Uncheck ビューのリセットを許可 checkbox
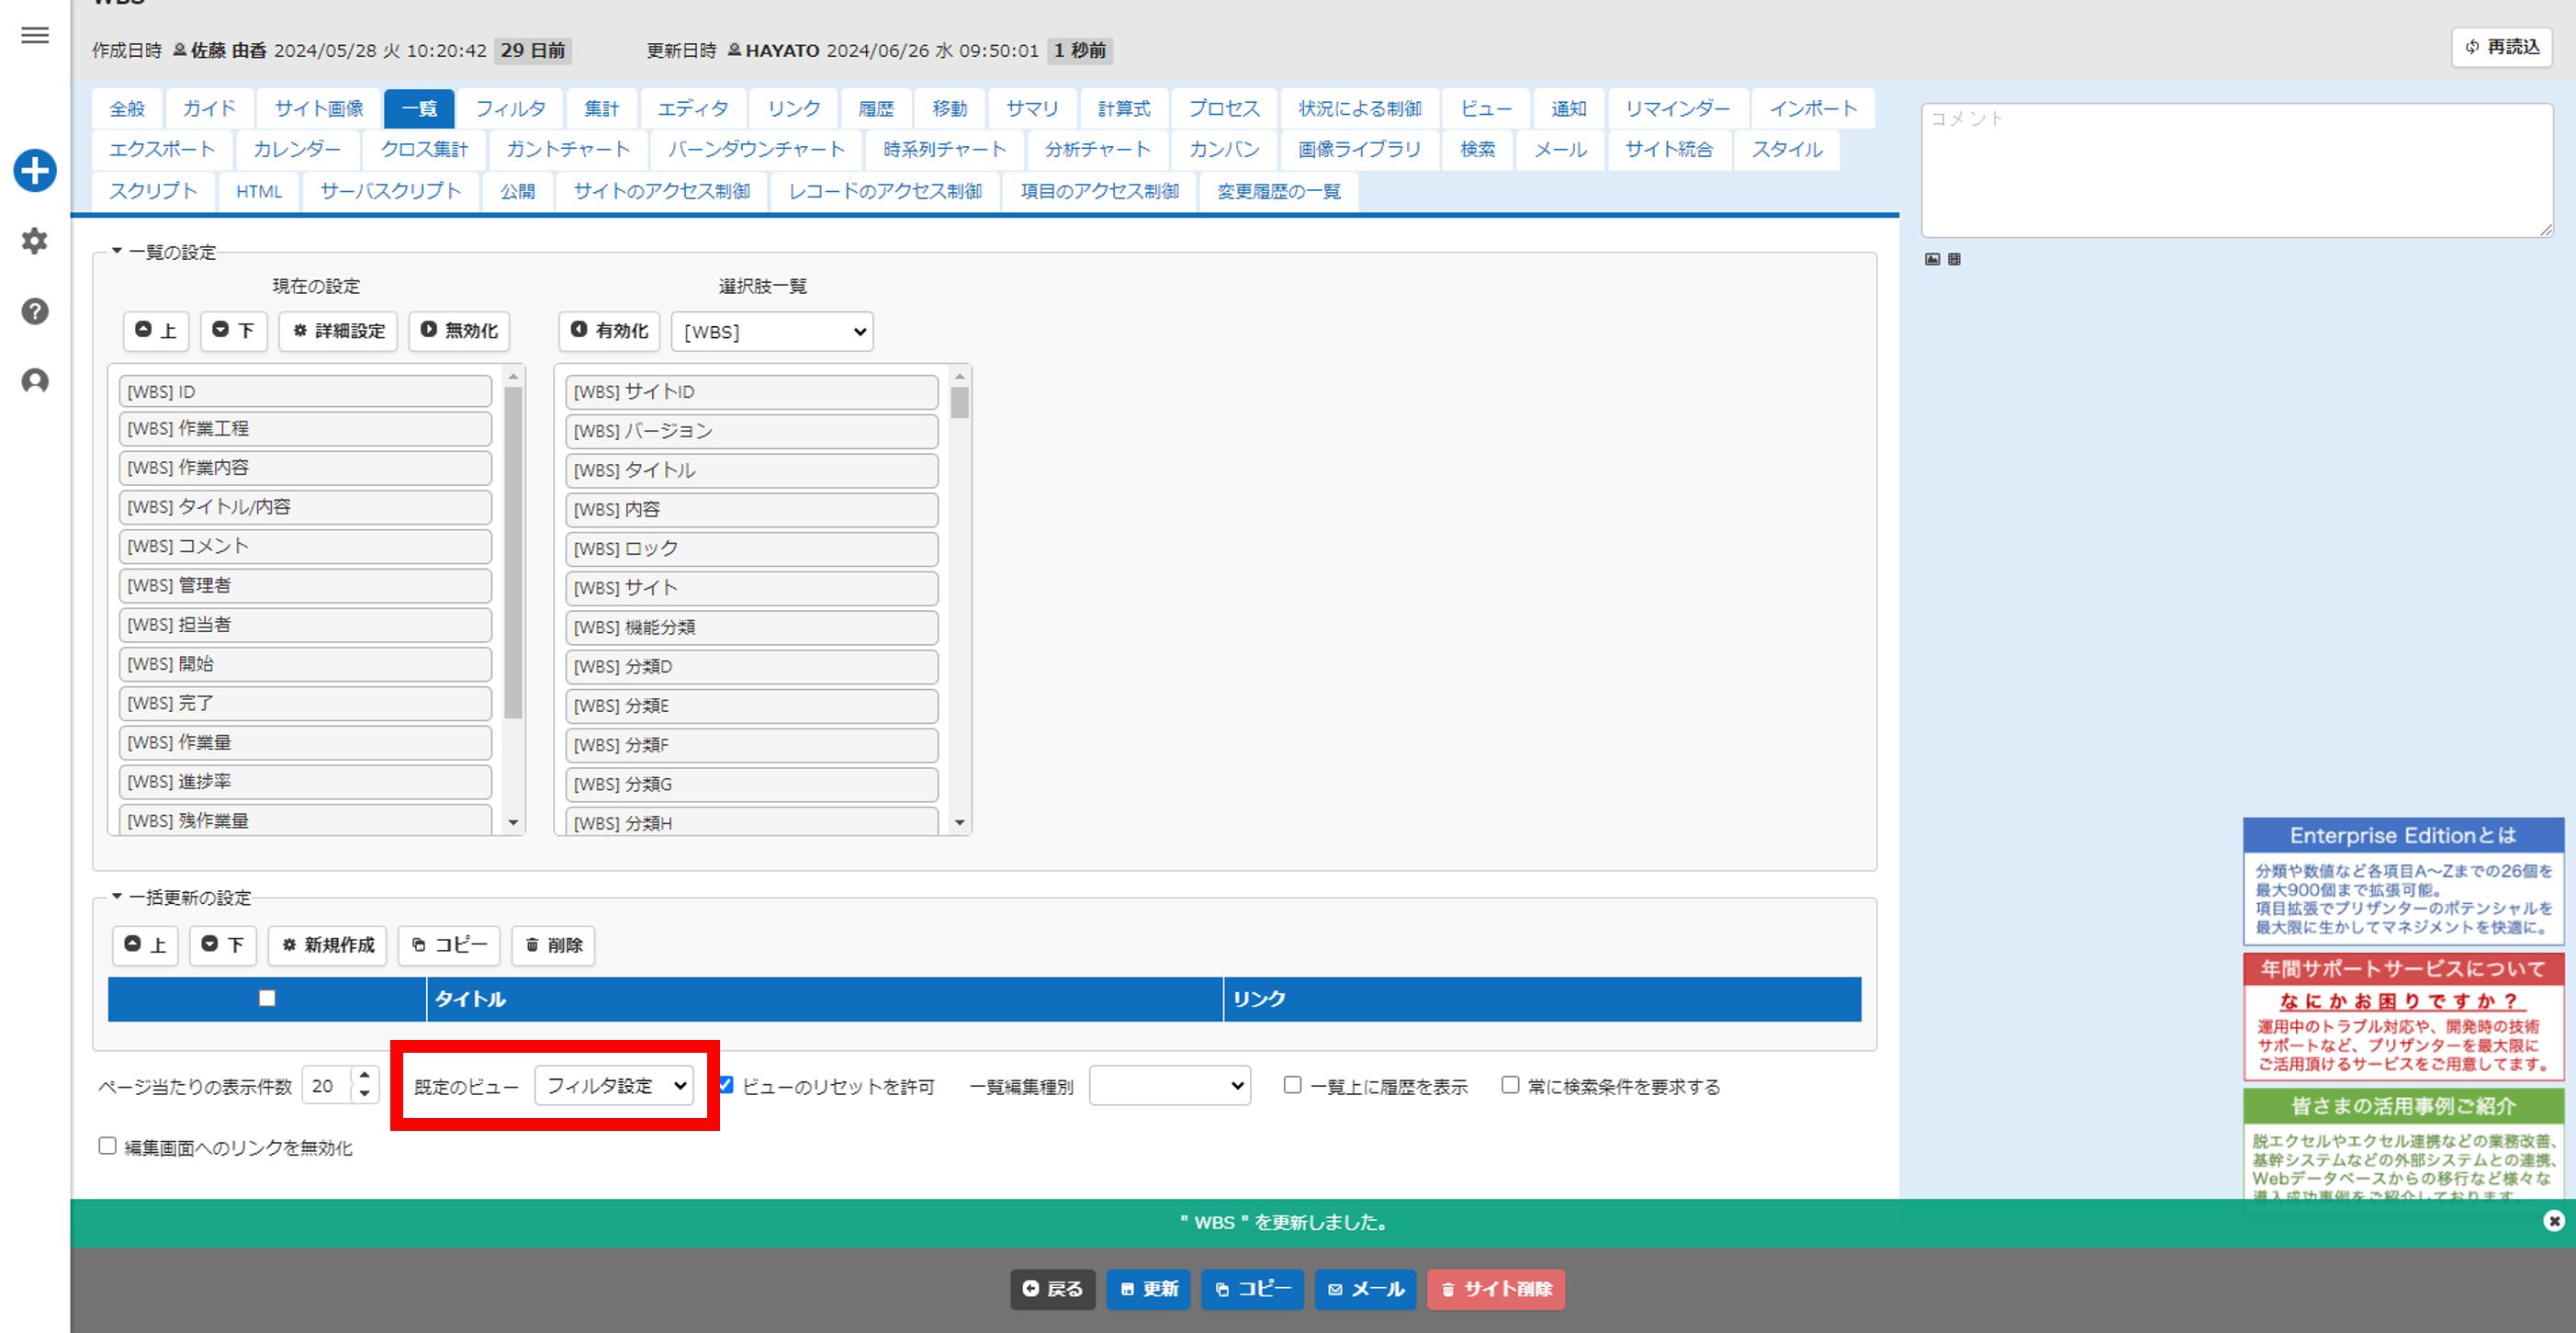 pos(726,1085)
